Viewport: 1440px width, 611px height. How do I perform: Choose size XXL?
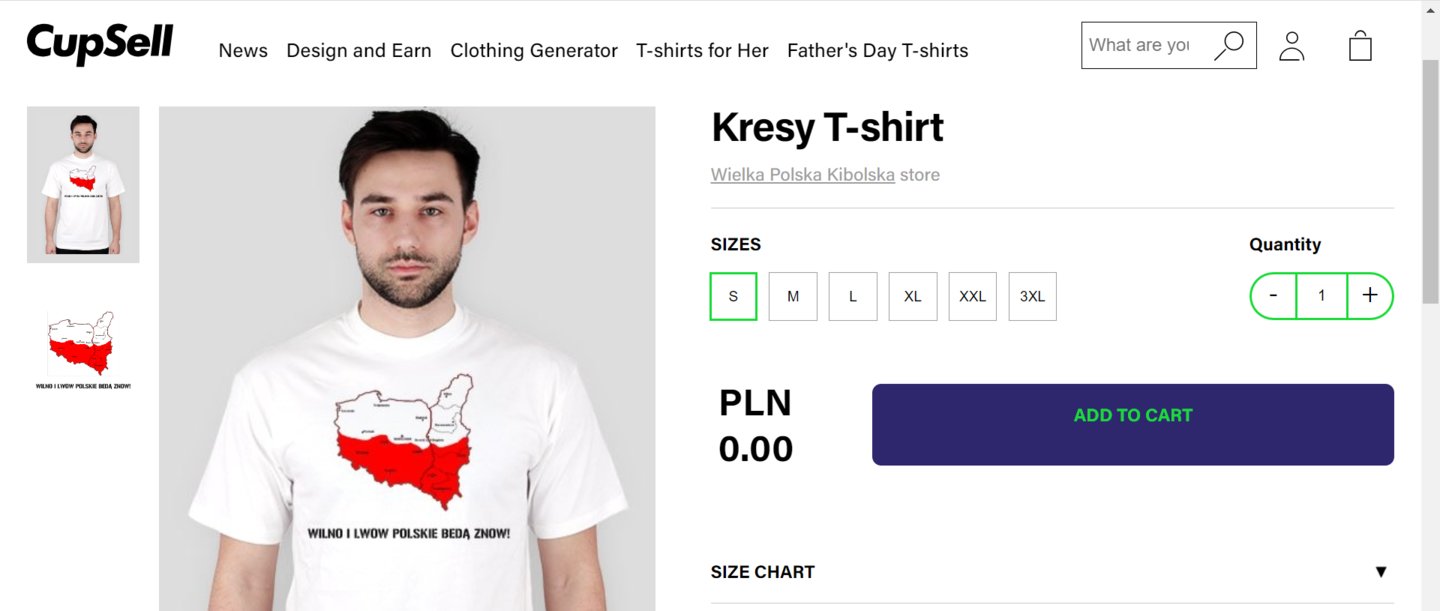(973, 296)
